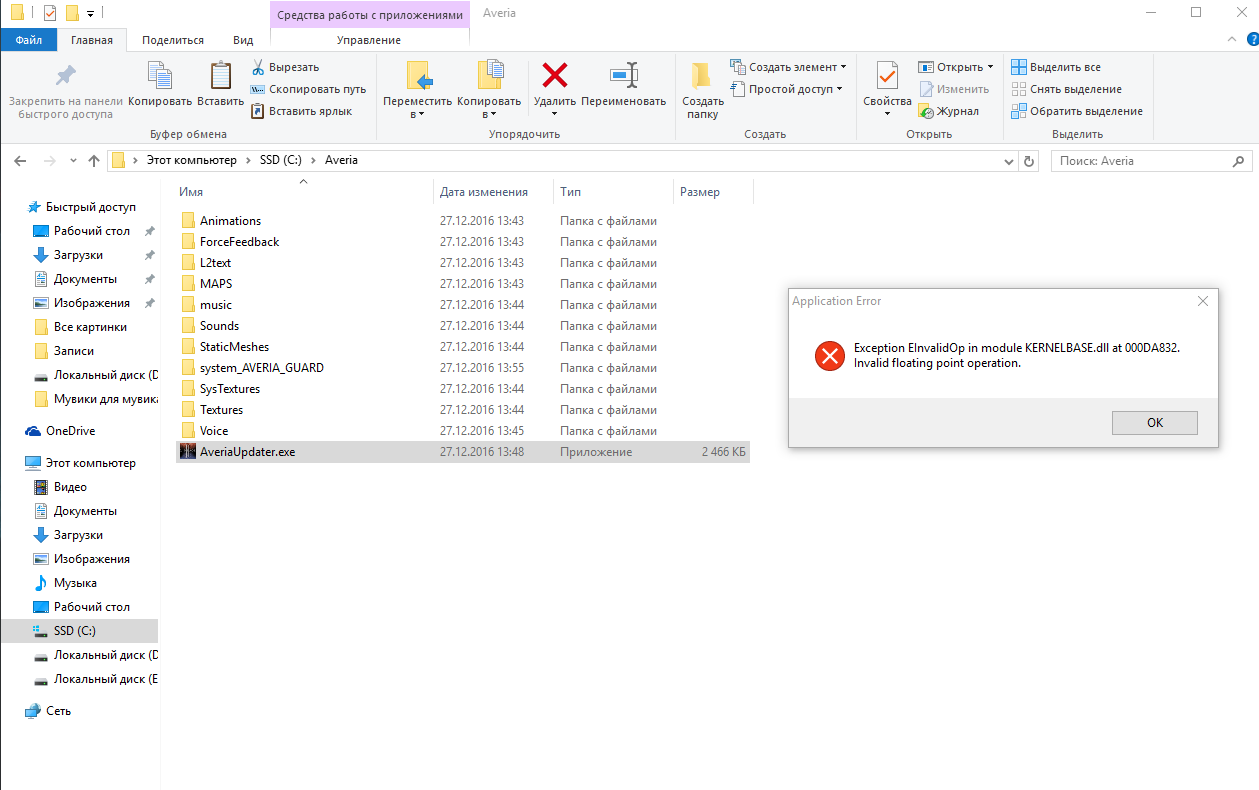Click the Копировать clipboard icon
Viewport: 1259px width, 790px height.
pos(160,76)
